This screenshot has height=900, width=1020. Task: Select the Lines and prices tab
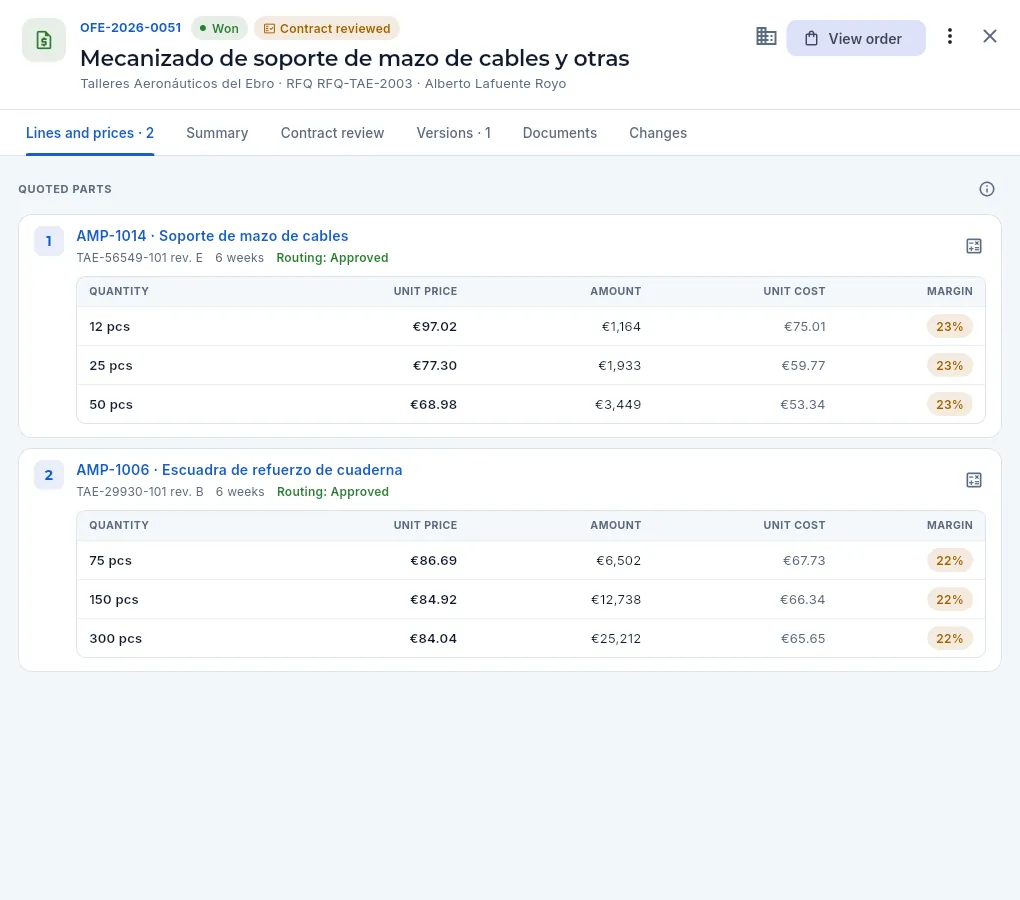point(90,133)
